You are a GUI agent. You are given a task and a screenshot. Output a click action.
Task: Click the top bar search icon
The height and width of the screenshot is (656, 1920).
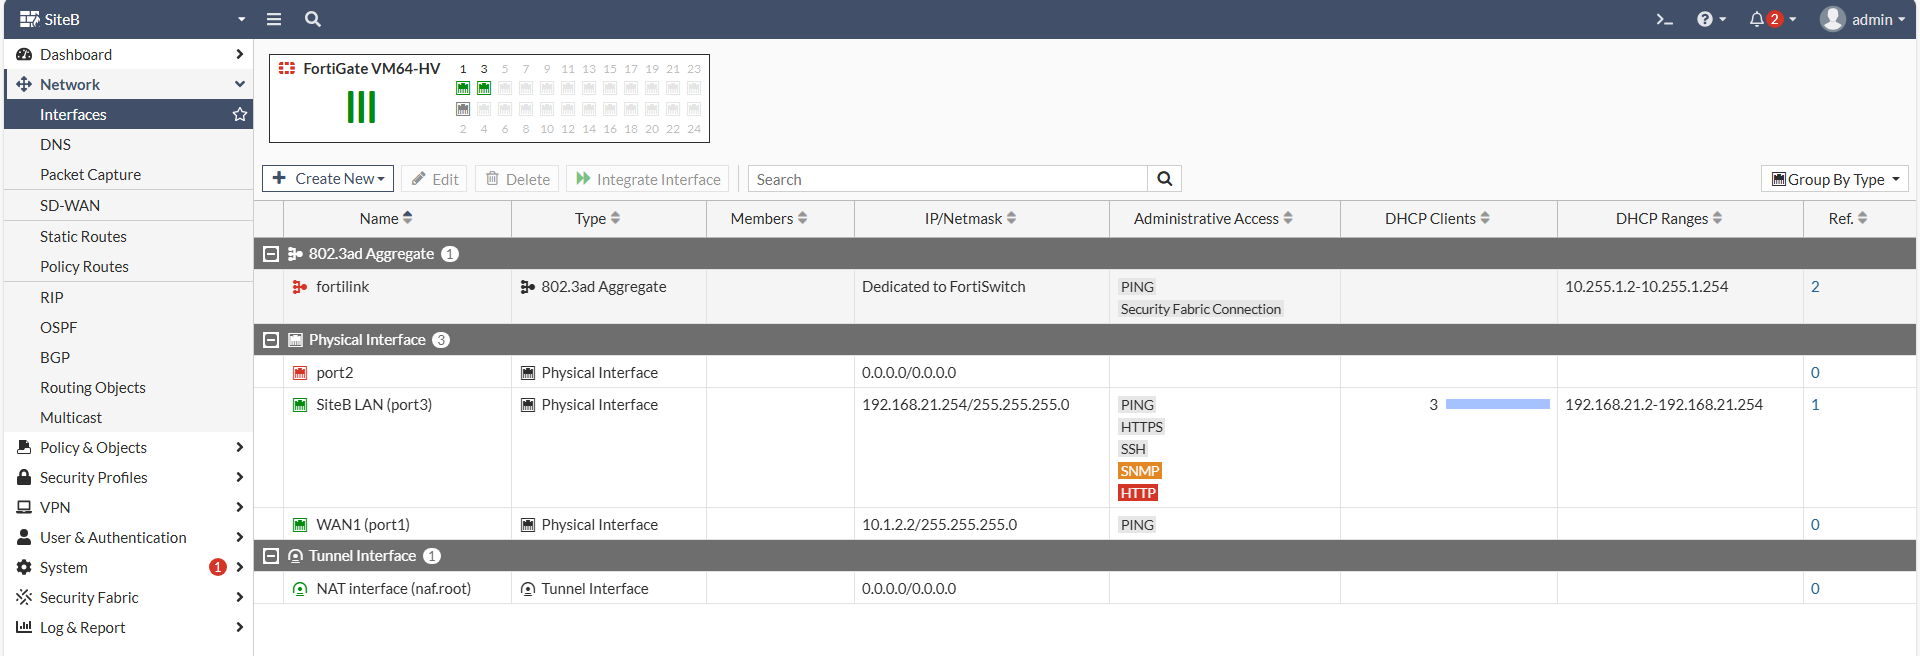(x=313, y=19)
